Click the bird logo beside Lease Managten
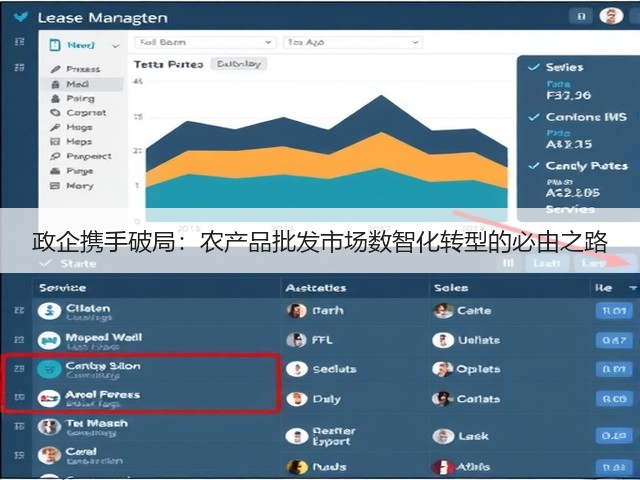 tap(21, 17)
